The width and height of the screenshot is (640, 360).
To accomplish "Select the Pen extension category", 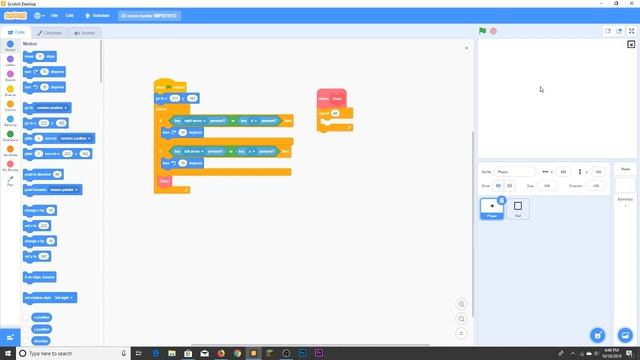I will click(10, 181).
